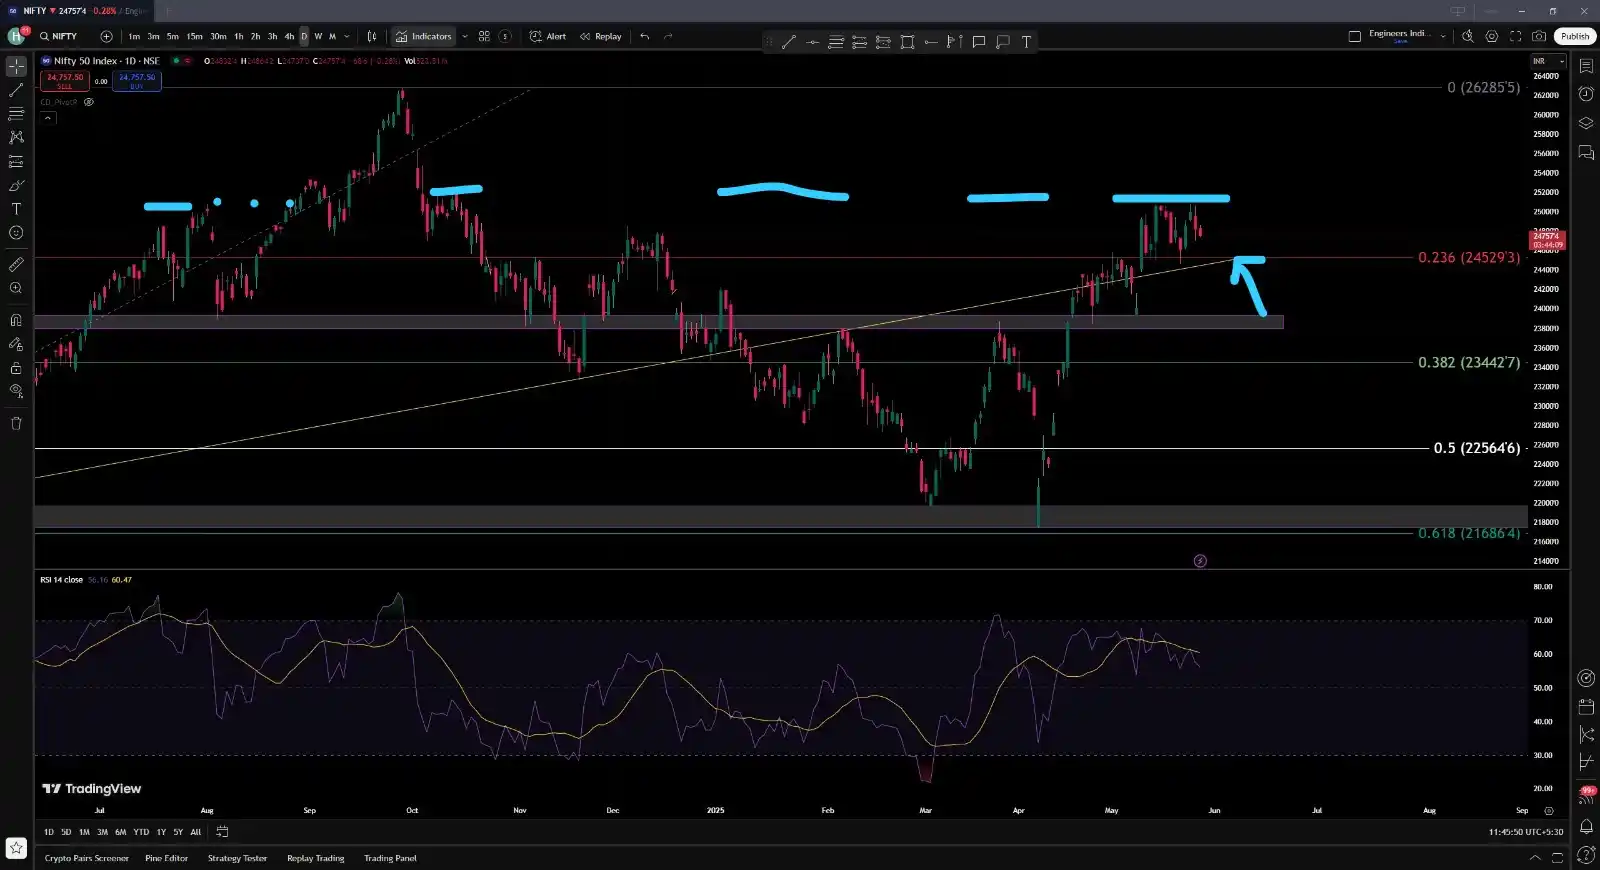
Task: Click the trash remove objects icon
Action: [16, 423]
